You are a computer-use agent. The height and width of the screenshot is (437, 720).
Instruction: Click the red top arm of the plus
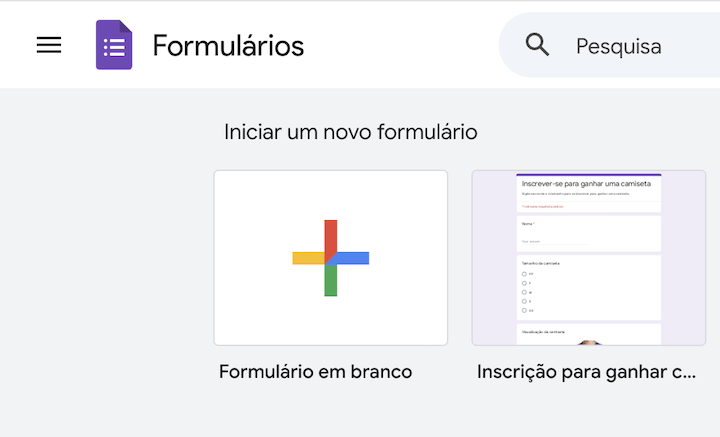coord(331,235)
